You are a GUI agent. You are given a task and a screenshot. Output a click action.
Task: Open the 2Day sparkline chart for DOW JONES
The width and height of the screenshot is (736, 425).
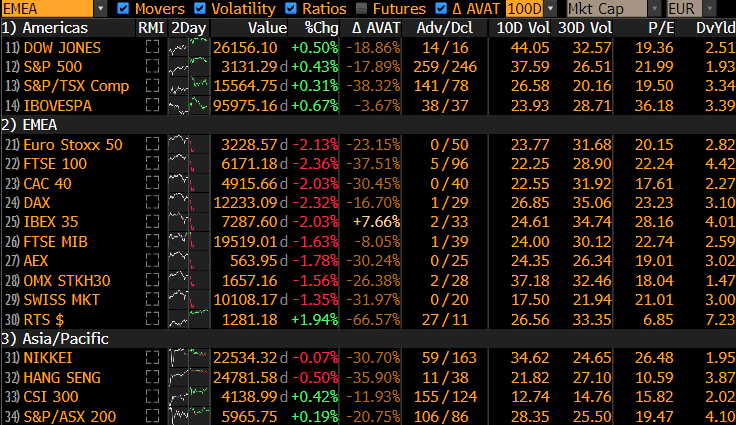click(189, 47)
